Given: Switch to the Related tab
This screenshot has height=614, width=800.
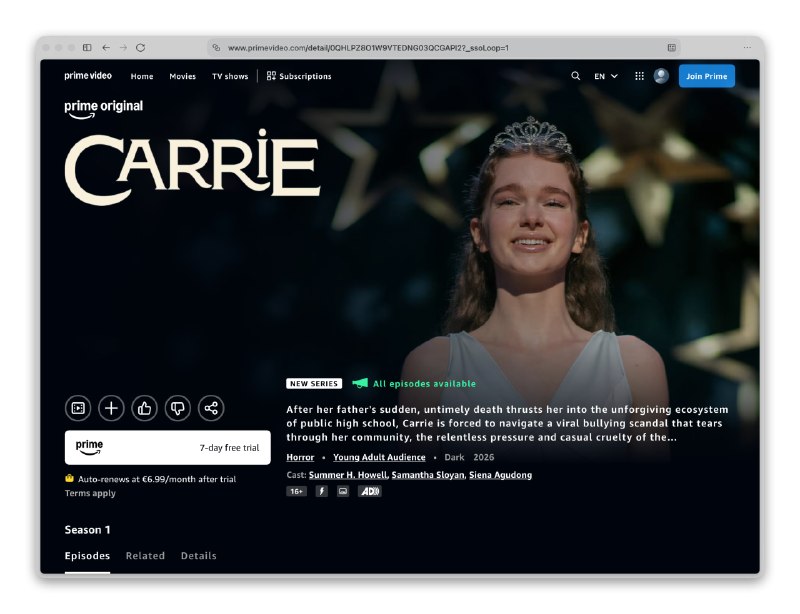Looking at the screenshot, I should tap(145, 555).
